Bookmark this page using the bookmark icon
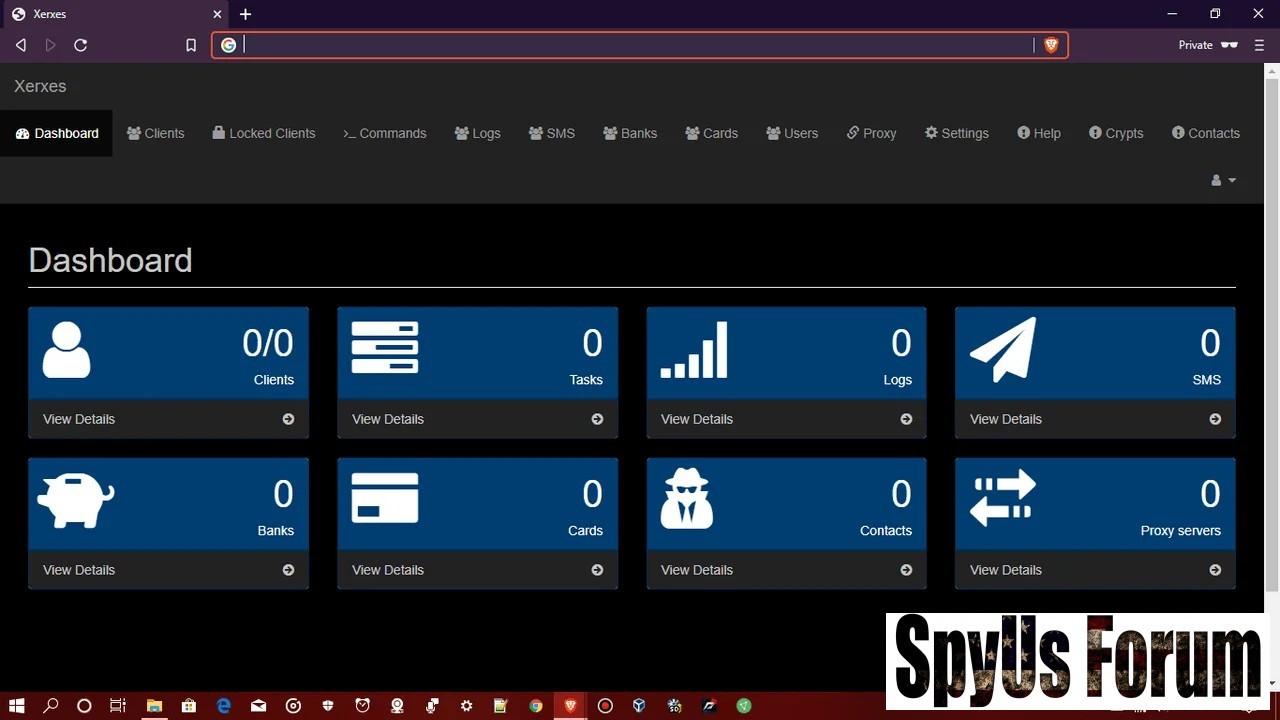The image size is (1280, 720). pyautogui.click(x=191, y=45)
